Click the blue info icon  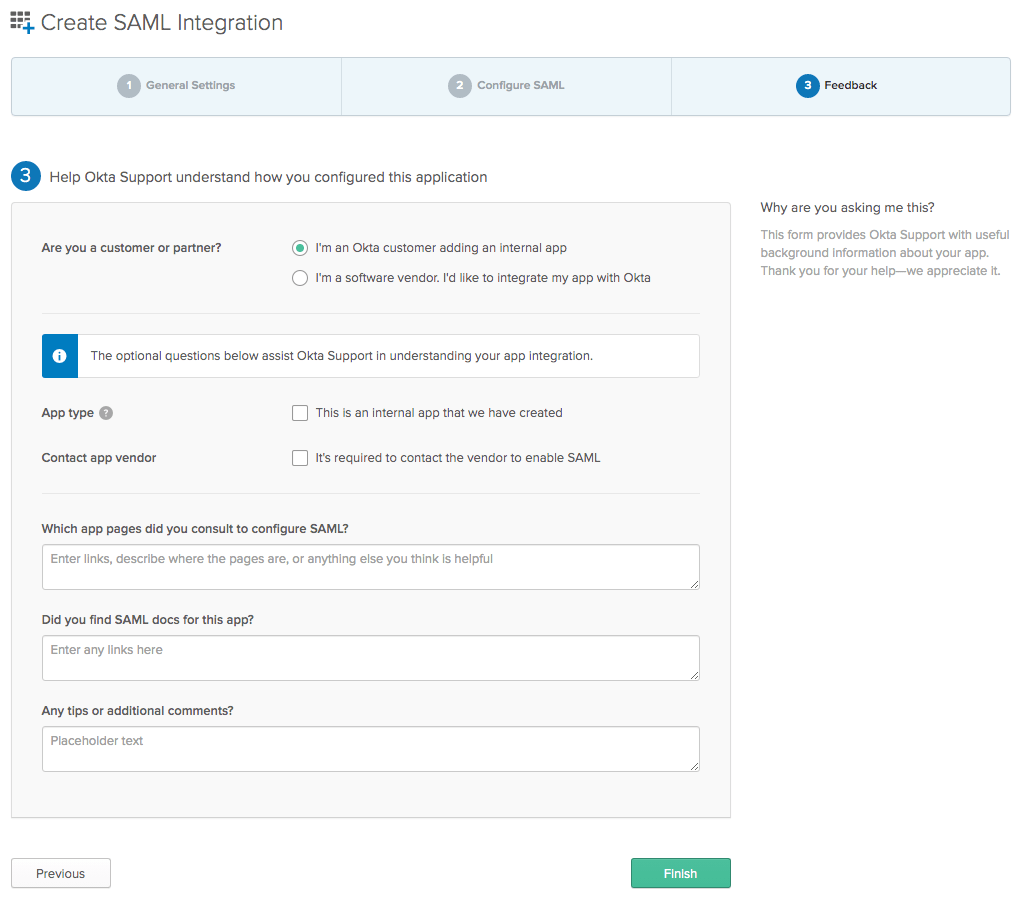pos(60,356)
